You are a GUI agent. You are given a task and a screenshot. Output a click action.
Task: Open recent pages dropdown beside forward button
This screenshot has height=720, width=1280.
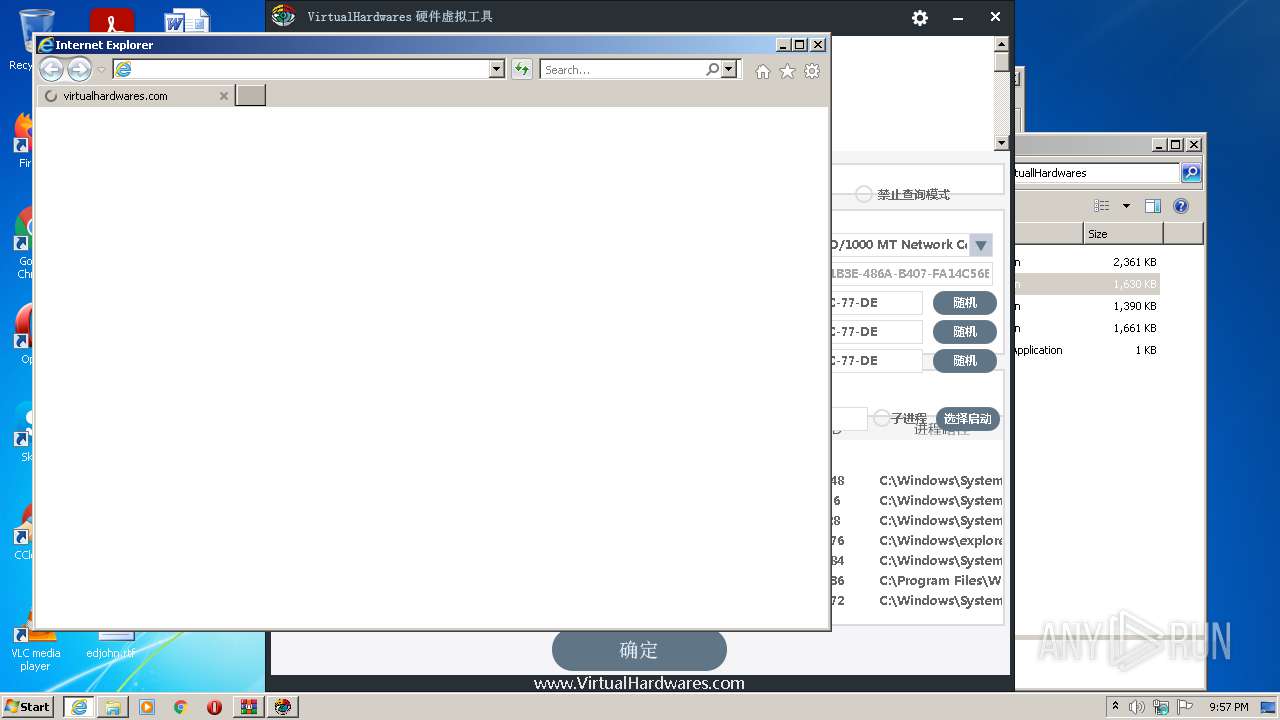(101, 70)
